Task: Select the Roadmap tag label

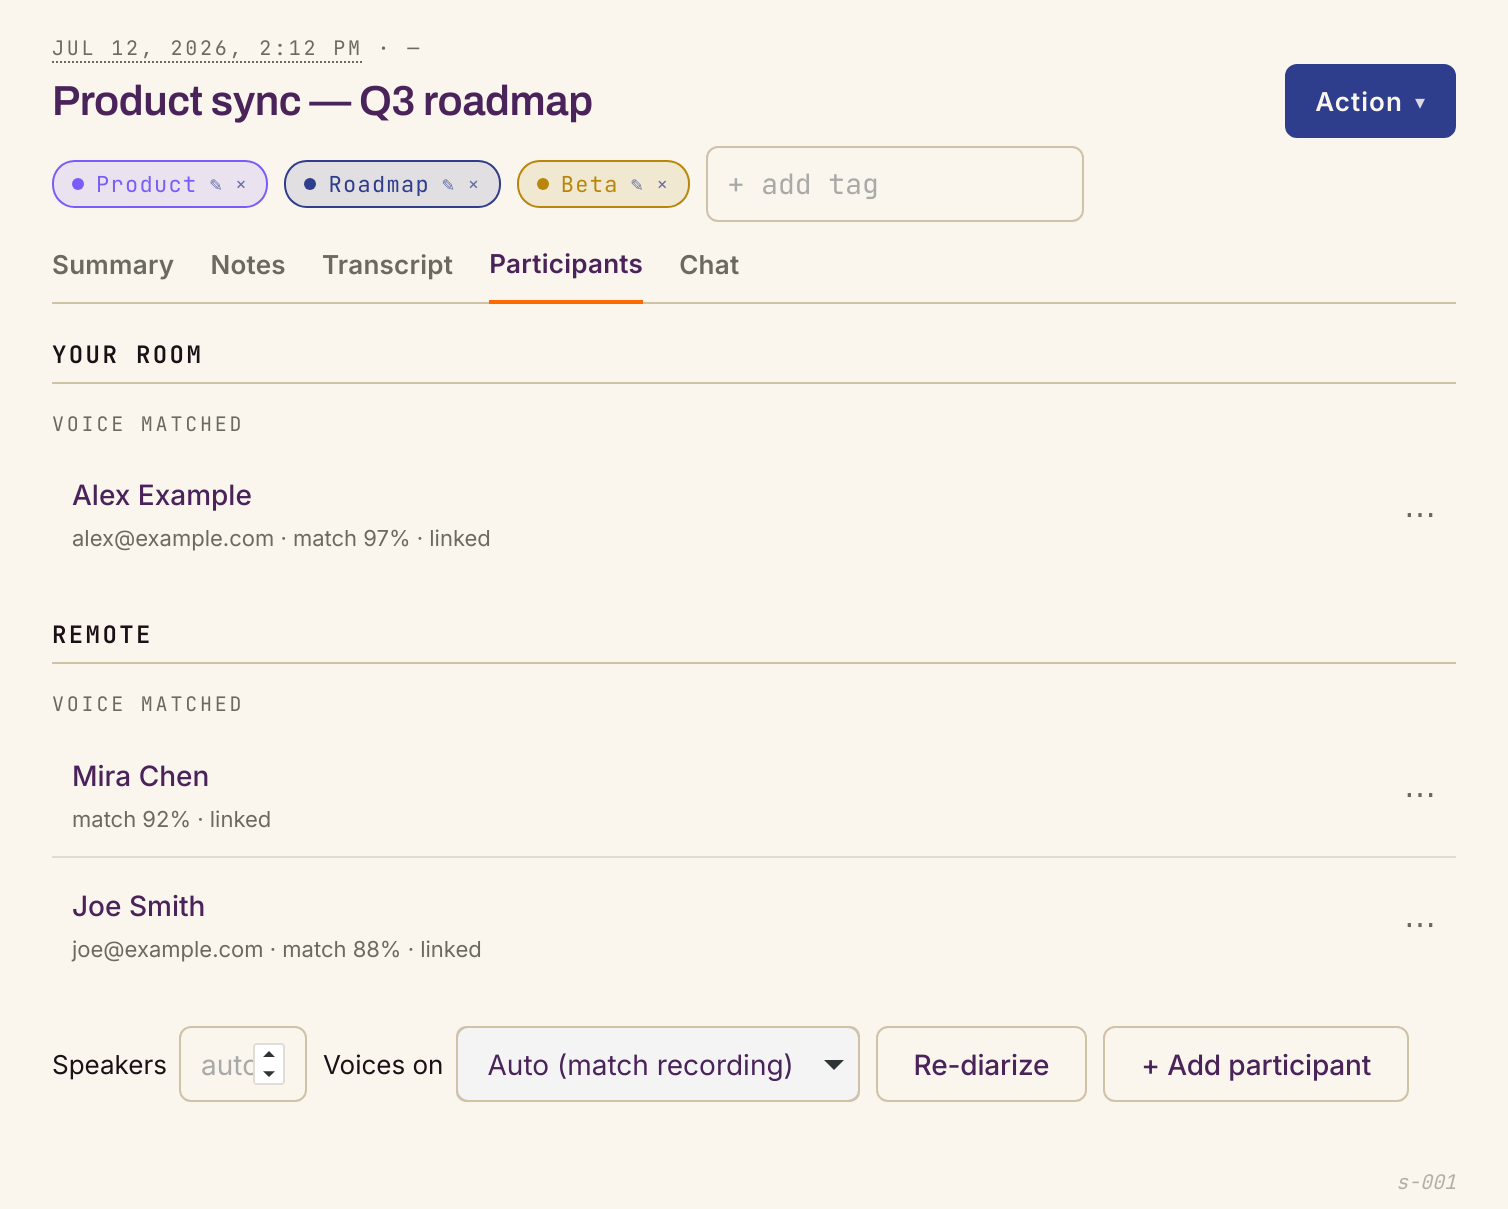Action: (x=379, y=185)
